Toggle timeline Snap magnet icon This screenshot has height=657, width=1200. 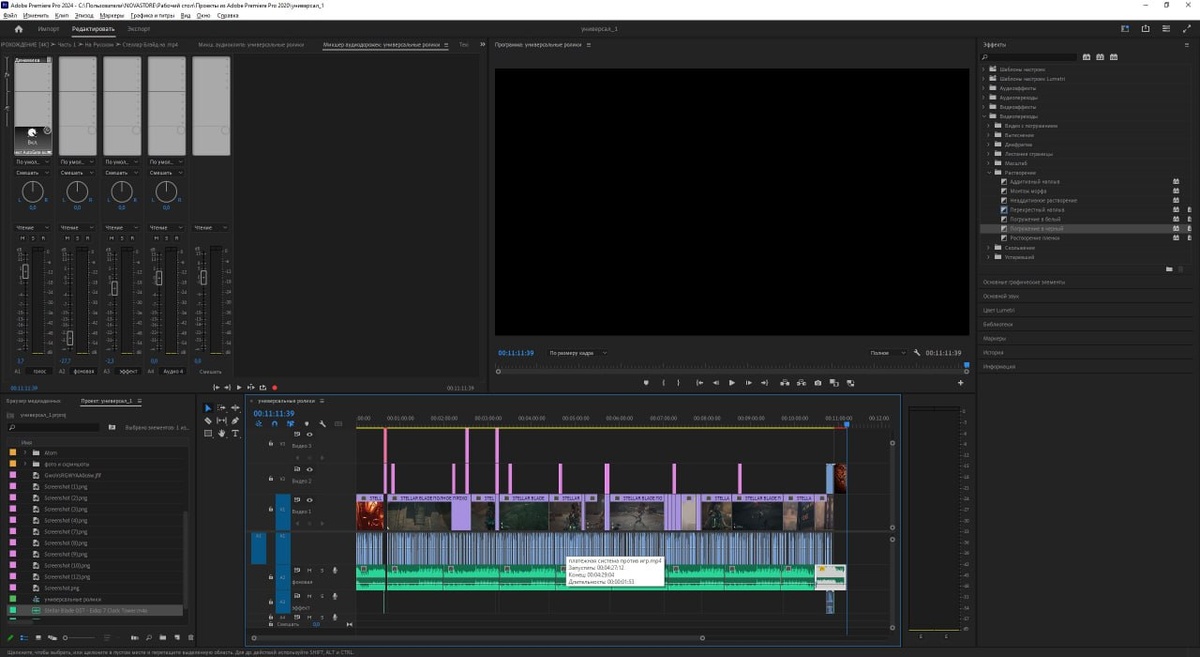pos(274,423)
